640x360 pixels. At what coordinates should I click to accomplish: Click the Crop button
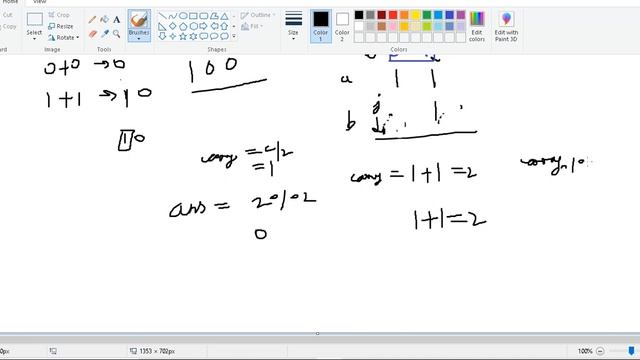[x=59, y=15]
